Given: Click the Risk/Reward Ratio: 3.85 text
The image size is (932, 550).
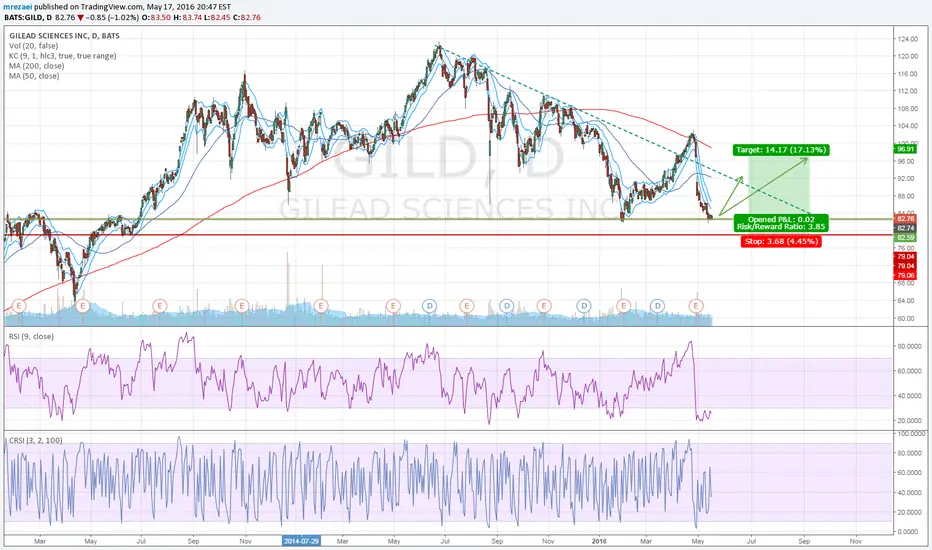Looking at the screenshot, I should point(781,227).
